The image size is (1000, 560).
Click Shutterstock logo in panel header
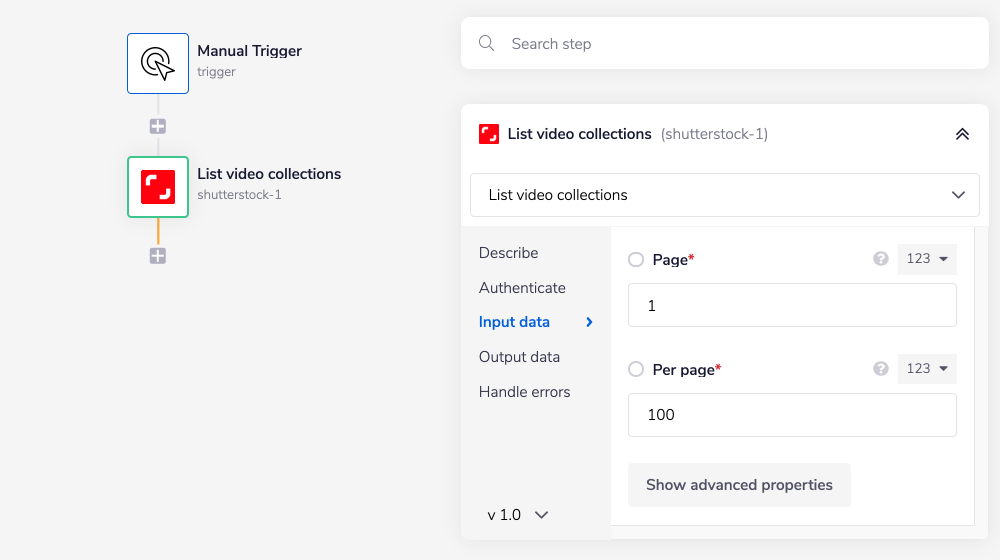(x=489, y=134)
